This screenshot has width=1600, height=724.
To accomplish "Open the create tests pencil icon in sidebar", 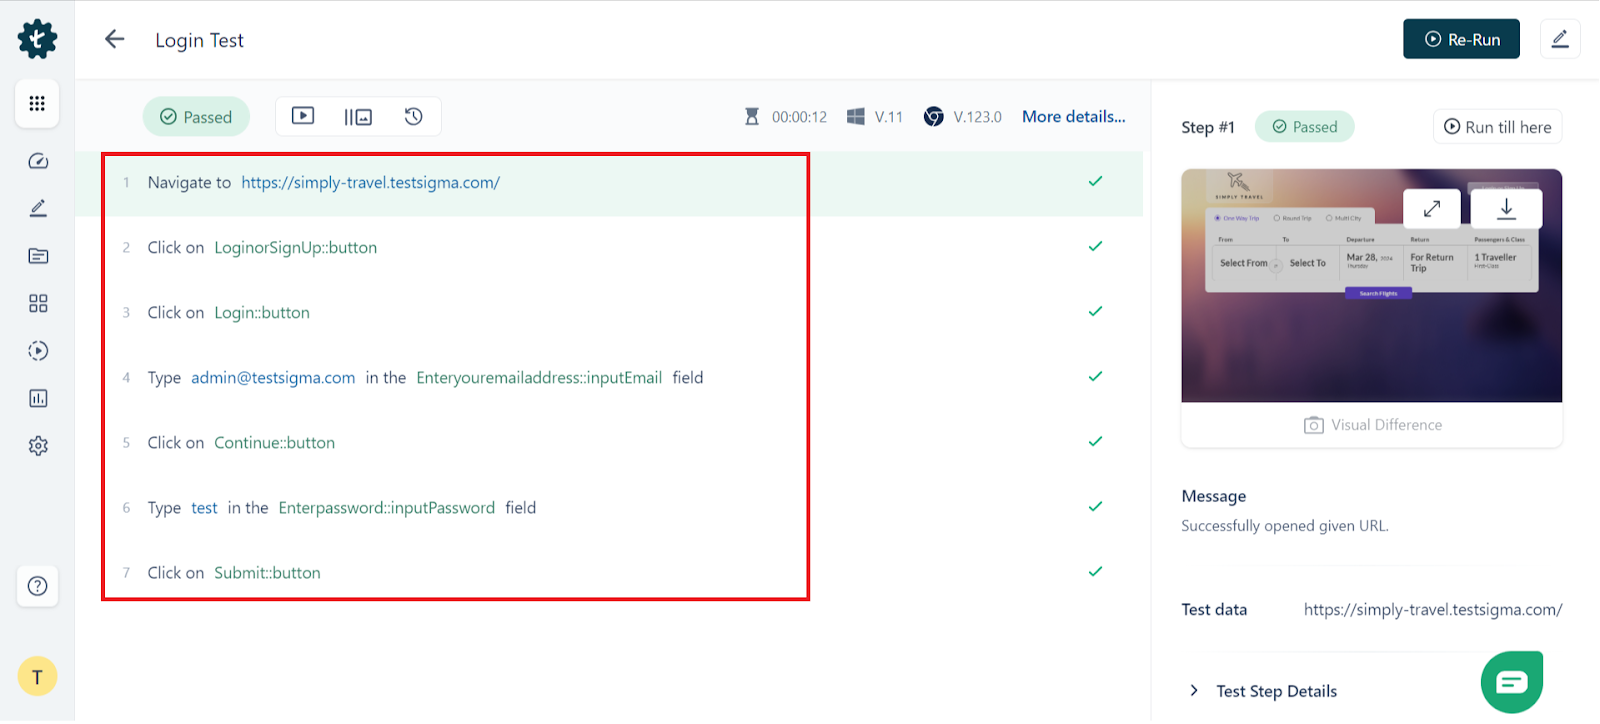I will [38, 208].
